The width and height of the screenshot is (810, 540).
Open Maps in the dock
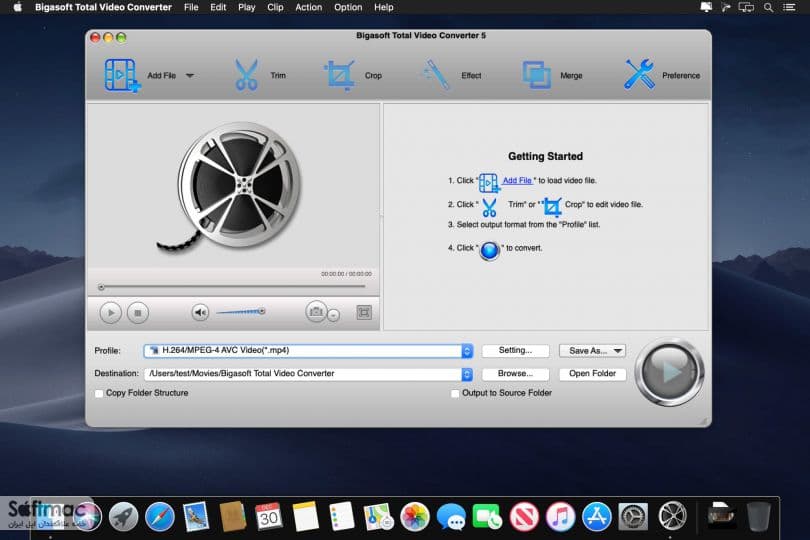tap(378, 516)
